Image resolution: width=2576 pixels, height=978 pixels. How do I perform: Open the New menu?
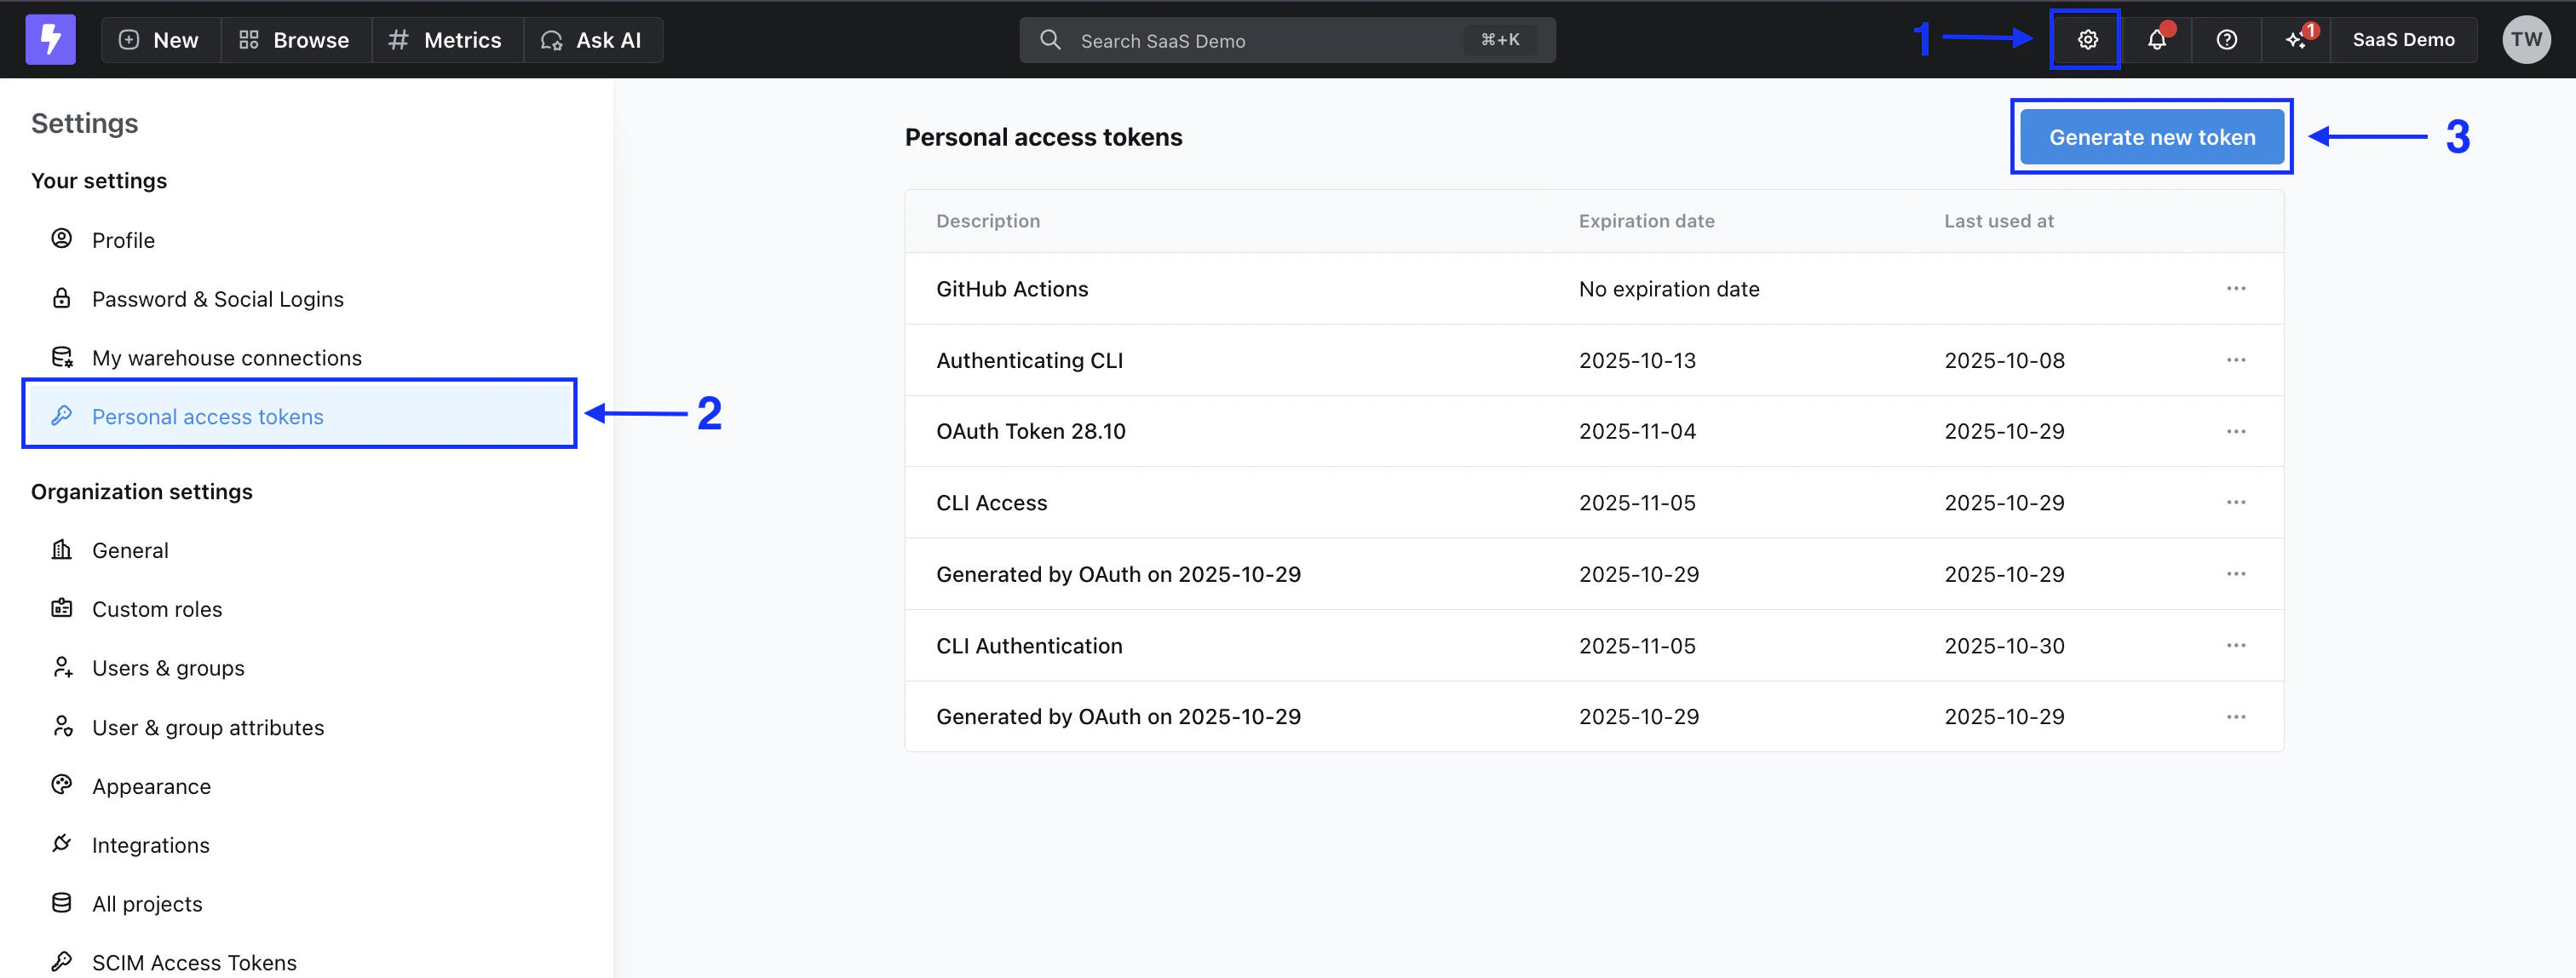pyautogui.click(x=160, y=40)
